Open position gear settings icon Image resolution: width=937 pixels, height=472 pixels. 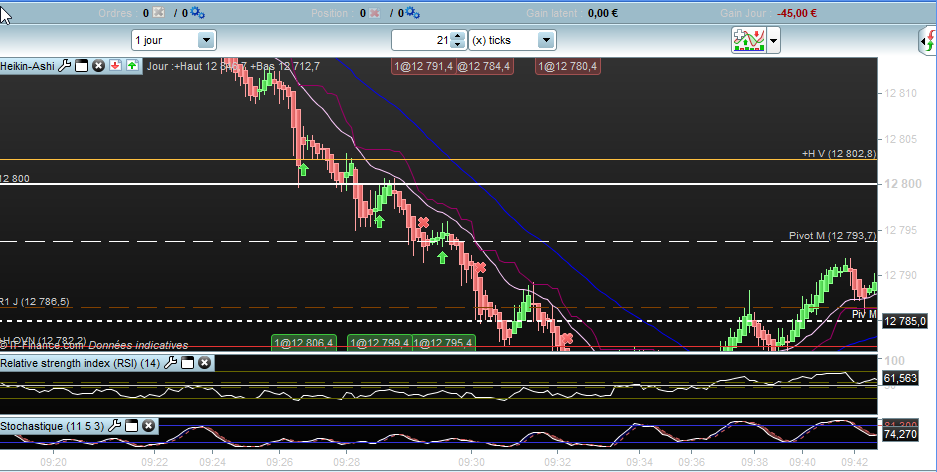[412, 13]
